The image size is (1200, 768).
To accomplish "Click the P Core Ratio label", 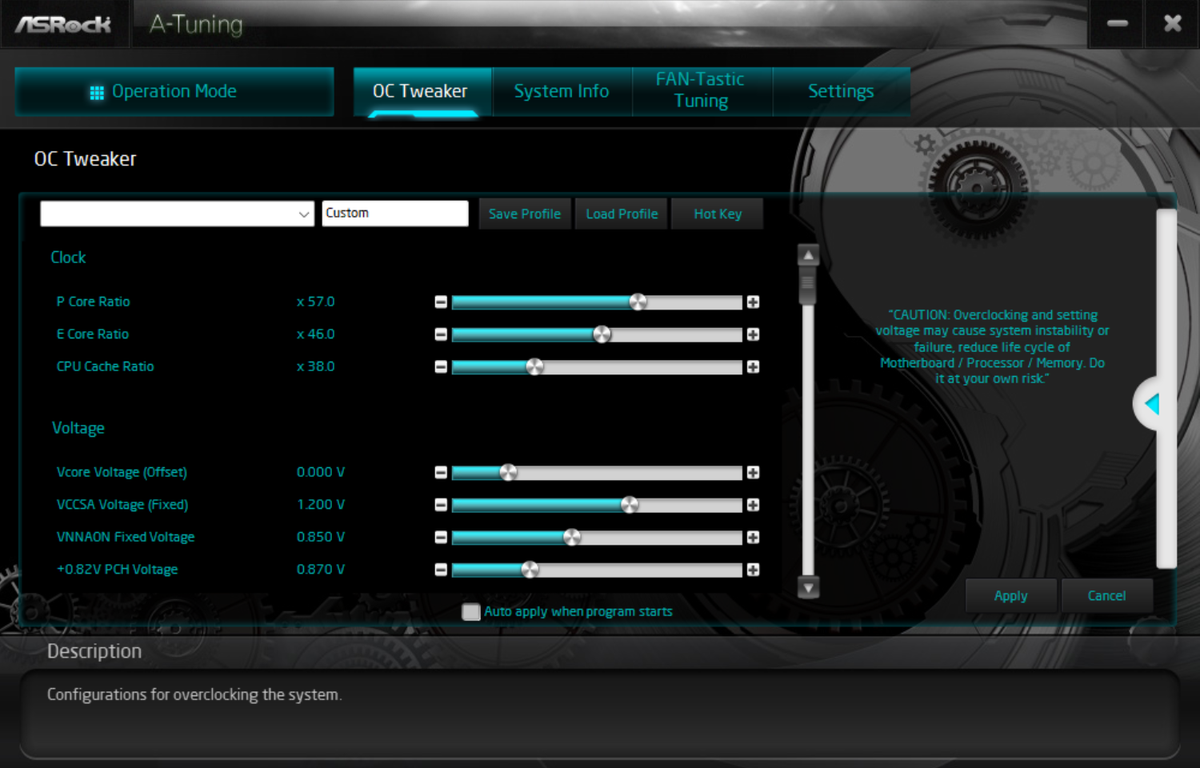I will [x=93, y=302].
